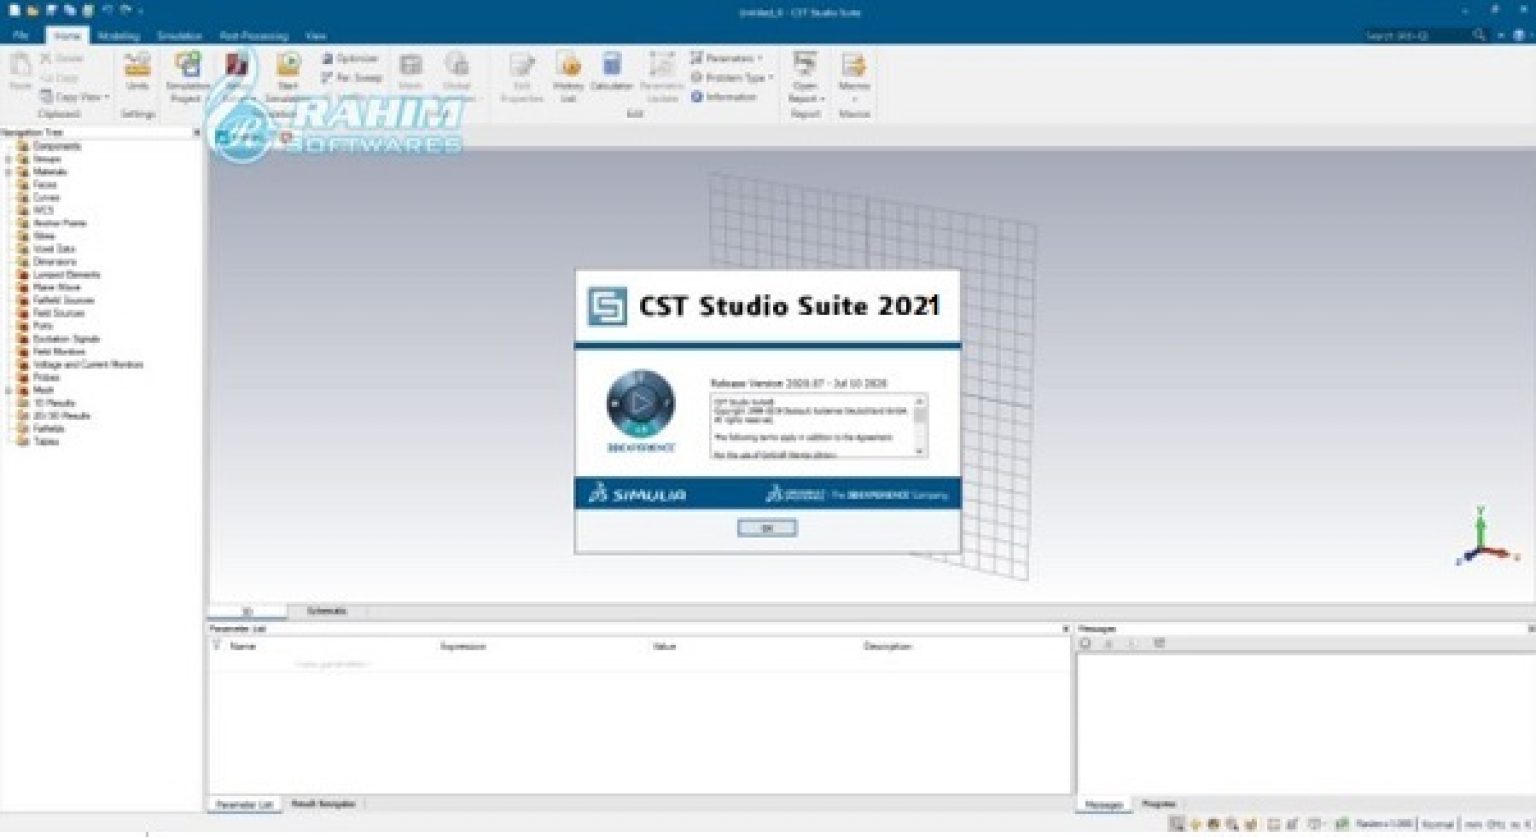Click the Raster value in status bar

pyautogui.click(x=1384, y=824)
